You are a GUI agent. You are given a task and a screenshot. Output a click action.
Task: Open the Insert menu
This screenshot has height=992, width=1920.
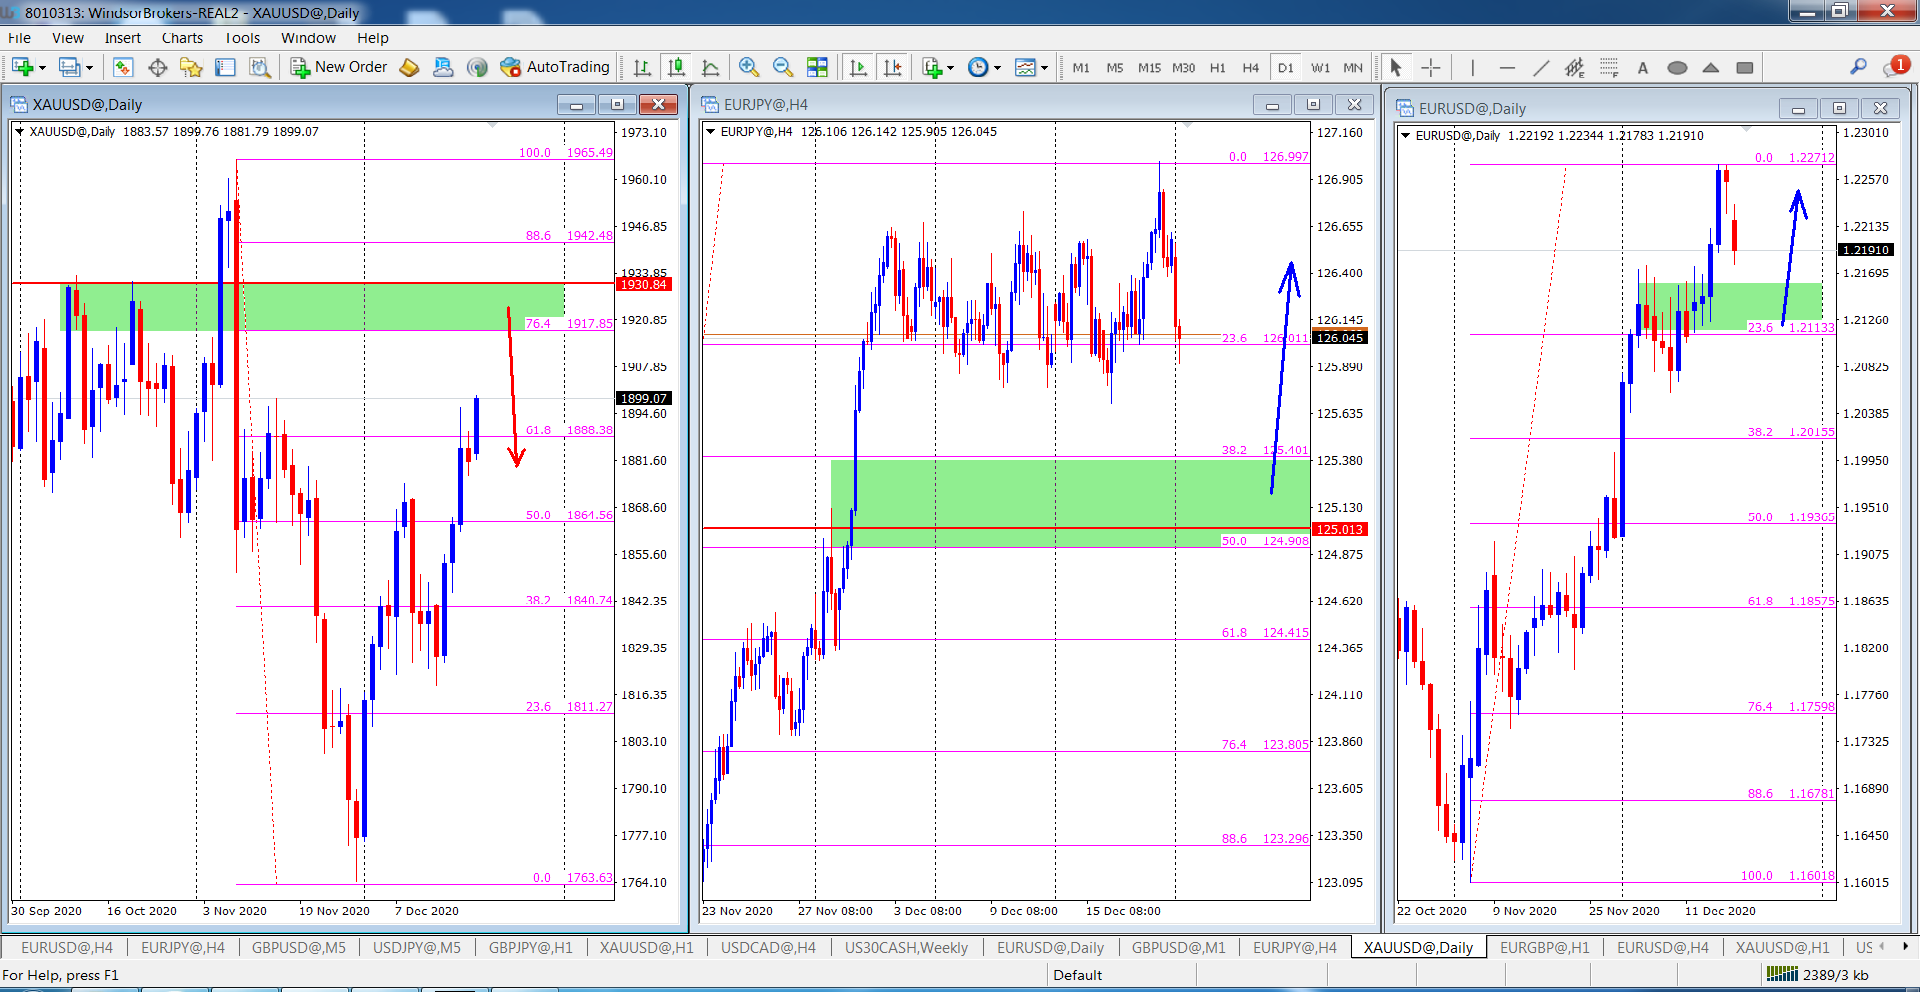(123, 38)
